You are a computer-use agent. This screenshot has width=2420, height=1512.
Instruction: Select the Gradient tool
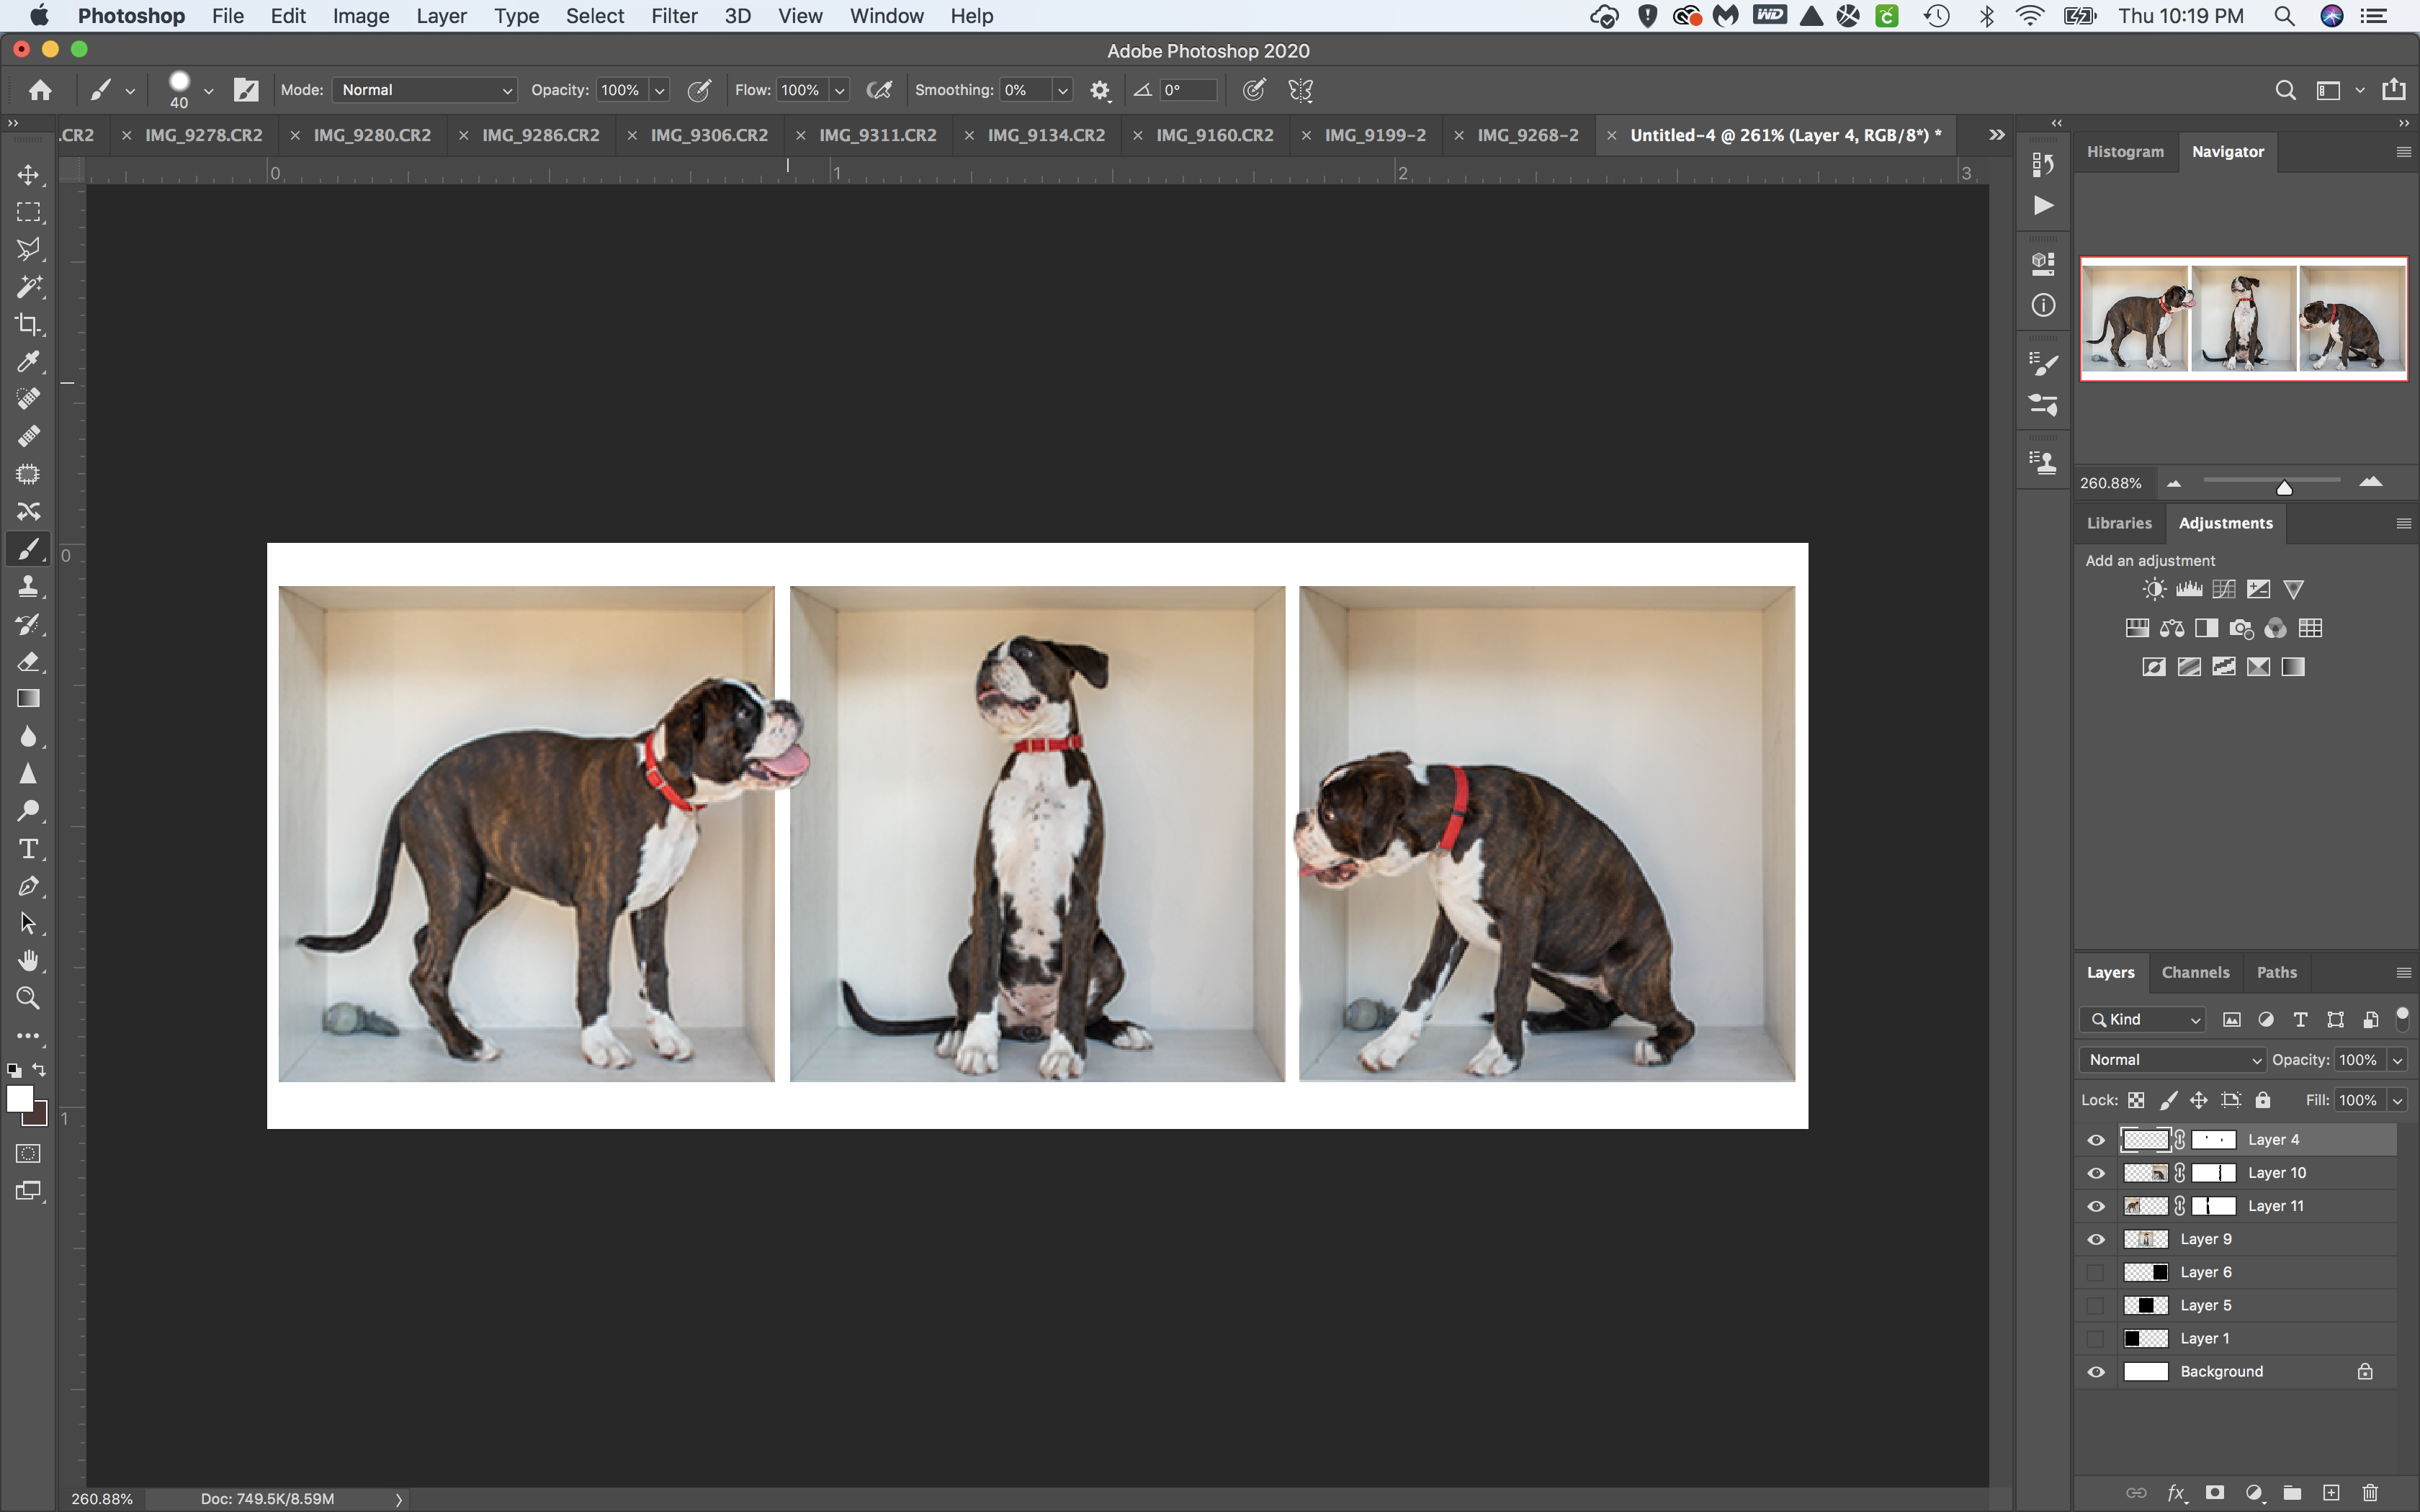(x=28, y=698)
